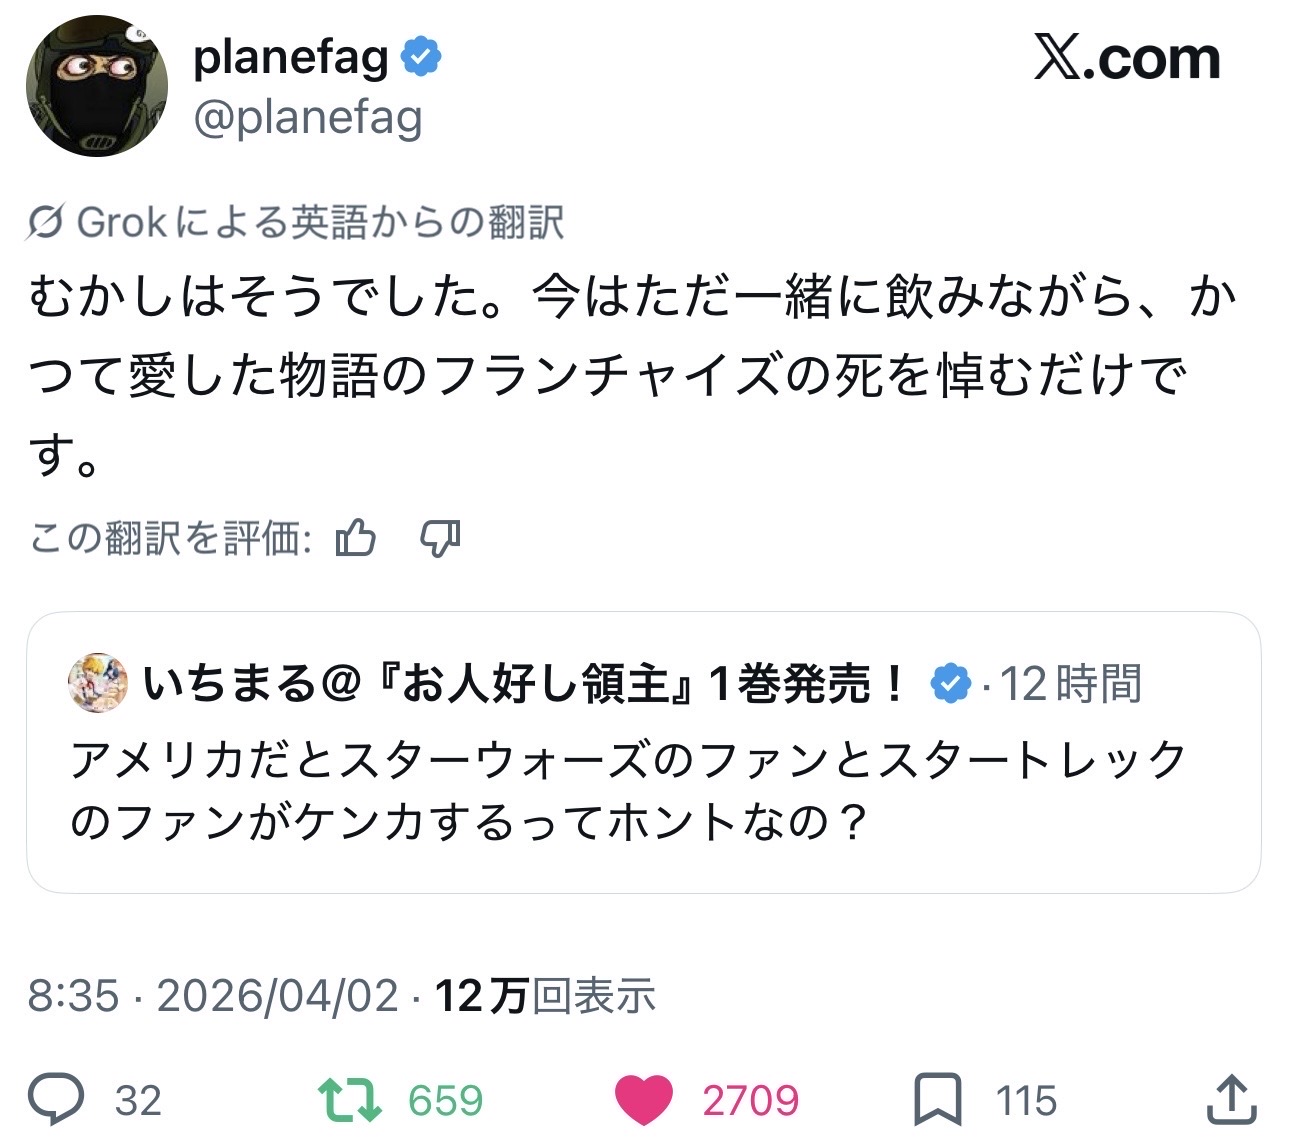This screenshot has height=1139, width=1289.
Task: Click the reply speech bubble icon
Action: pyautogui.click(x=56, y=1099)
